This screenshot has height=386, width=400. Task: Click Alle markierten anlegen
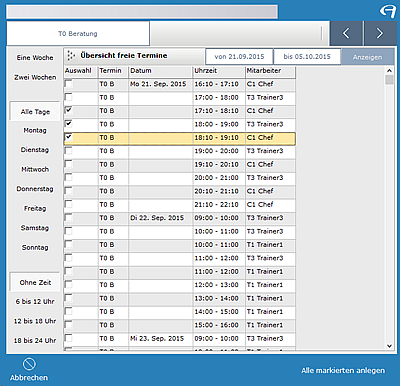(x=343, y=371)
